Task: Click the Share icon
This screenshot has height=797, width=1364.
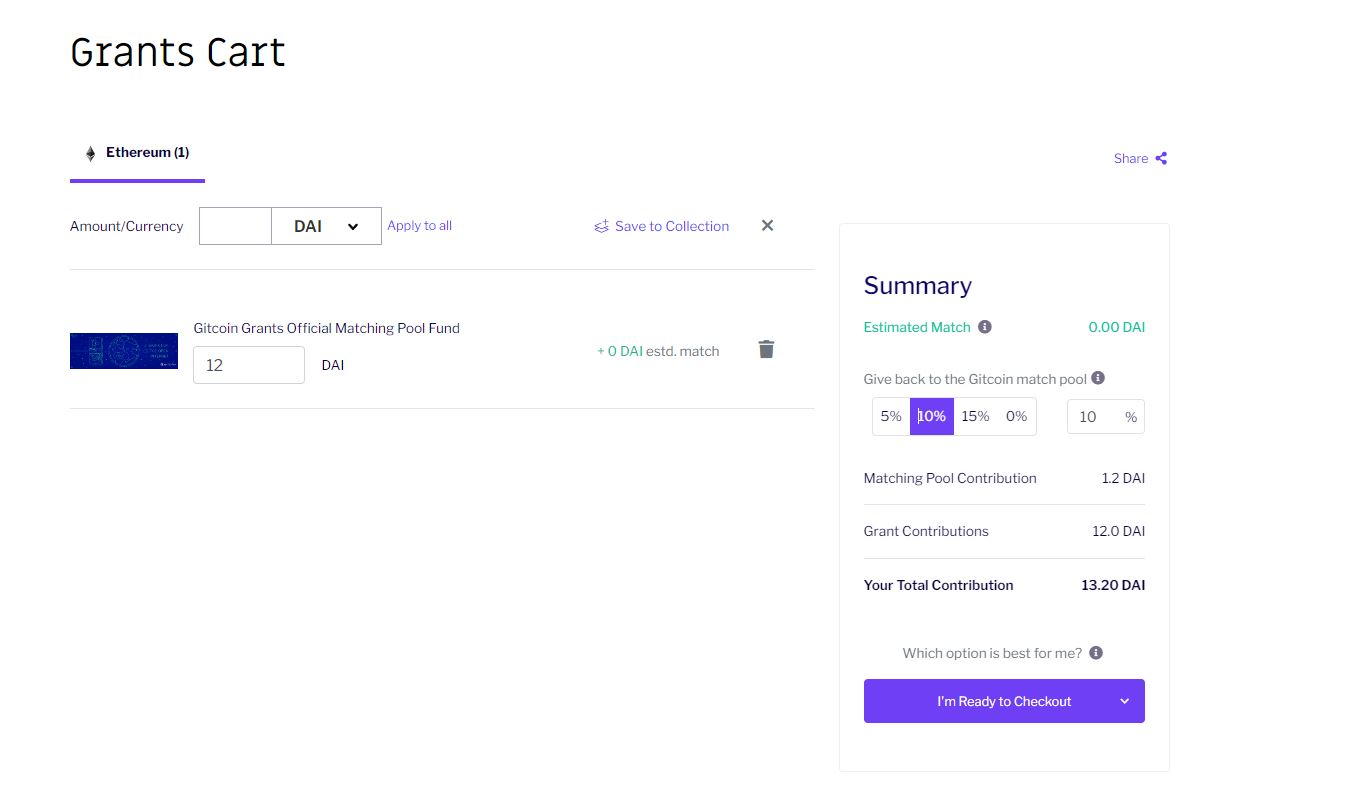Action: click(1161, 158)
